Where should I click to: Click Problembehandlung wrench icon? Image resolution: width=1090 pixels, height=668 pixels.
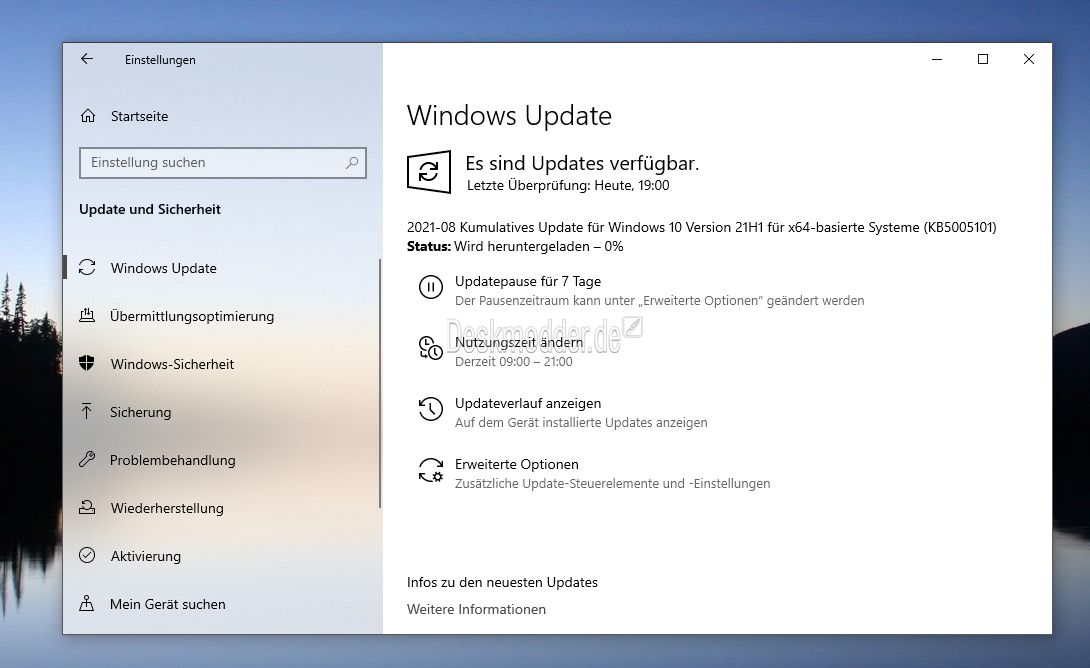tap(87, 459)
